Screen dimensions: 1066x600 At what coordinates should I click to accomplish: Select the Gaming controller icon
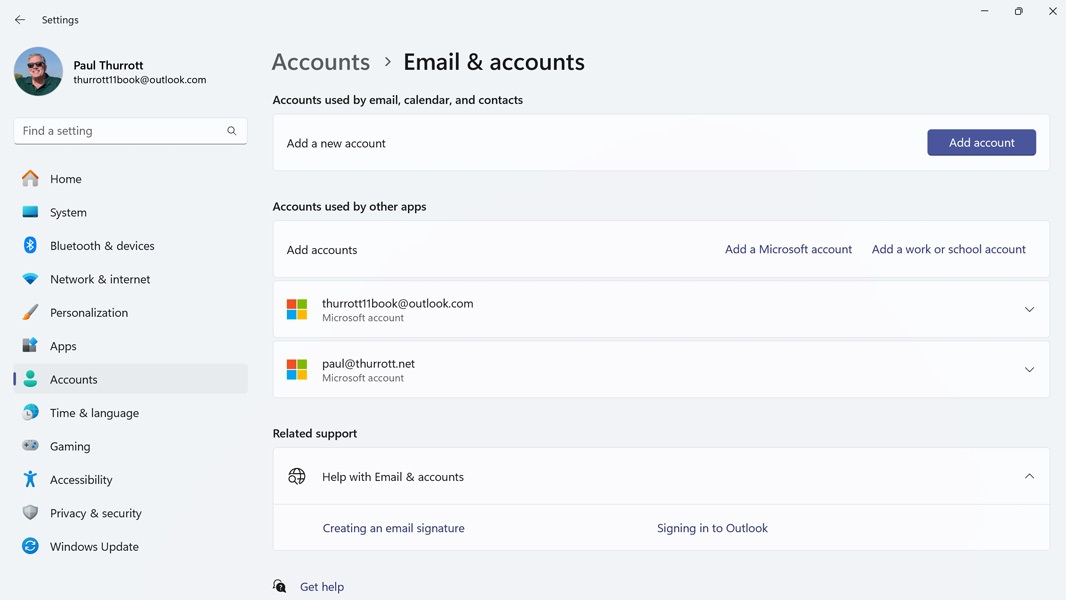pyautogui.click(x=32, y=446)
